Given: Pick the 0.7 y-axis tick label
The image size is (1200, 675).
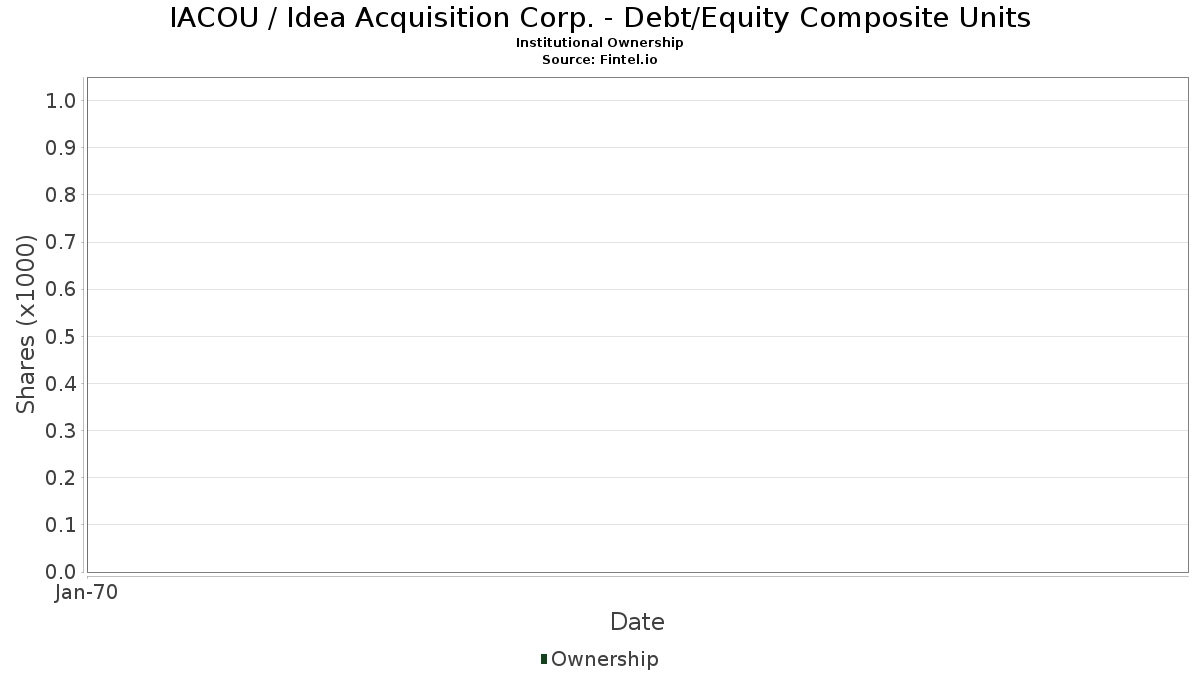Looking at the screenshot, I should [61, 242].
